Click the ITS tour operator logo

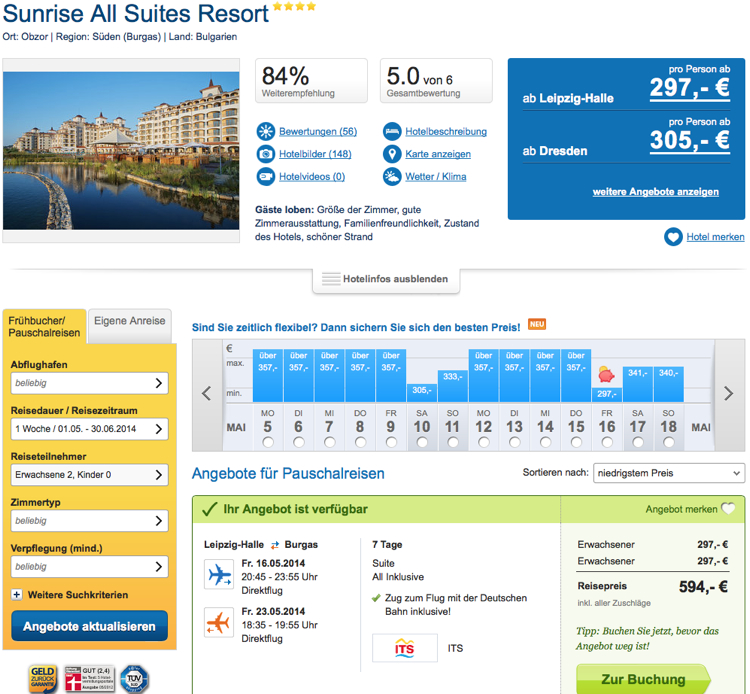(405, 648)
